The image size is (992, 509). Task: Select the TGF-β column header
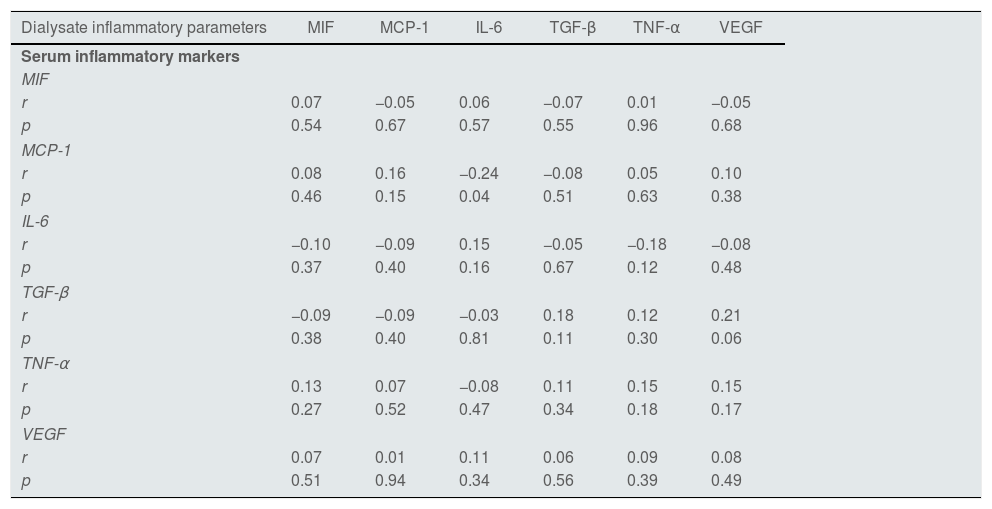click(572, 28)
